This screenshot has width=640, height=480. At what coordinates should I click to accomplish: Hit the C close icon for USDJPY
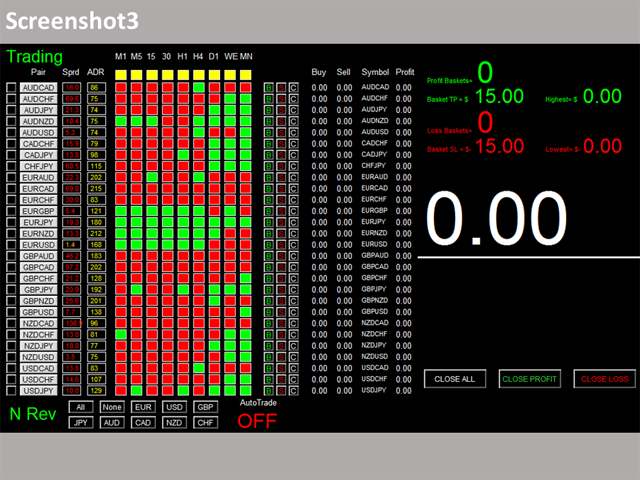click(293, 390)
